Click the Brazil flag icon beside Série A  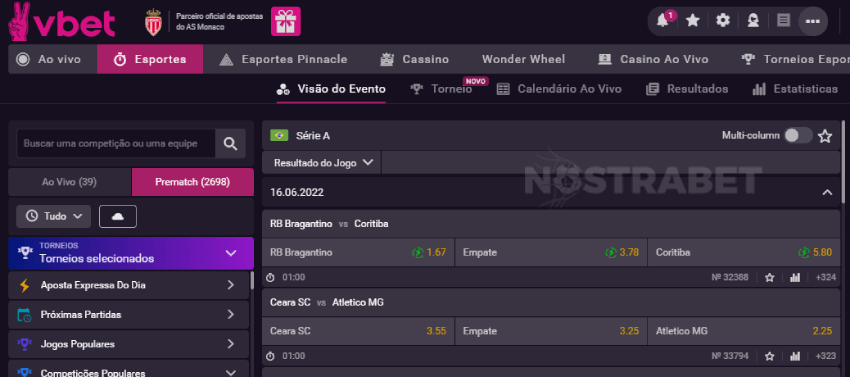pyautogui.click(x=279, y=136)
